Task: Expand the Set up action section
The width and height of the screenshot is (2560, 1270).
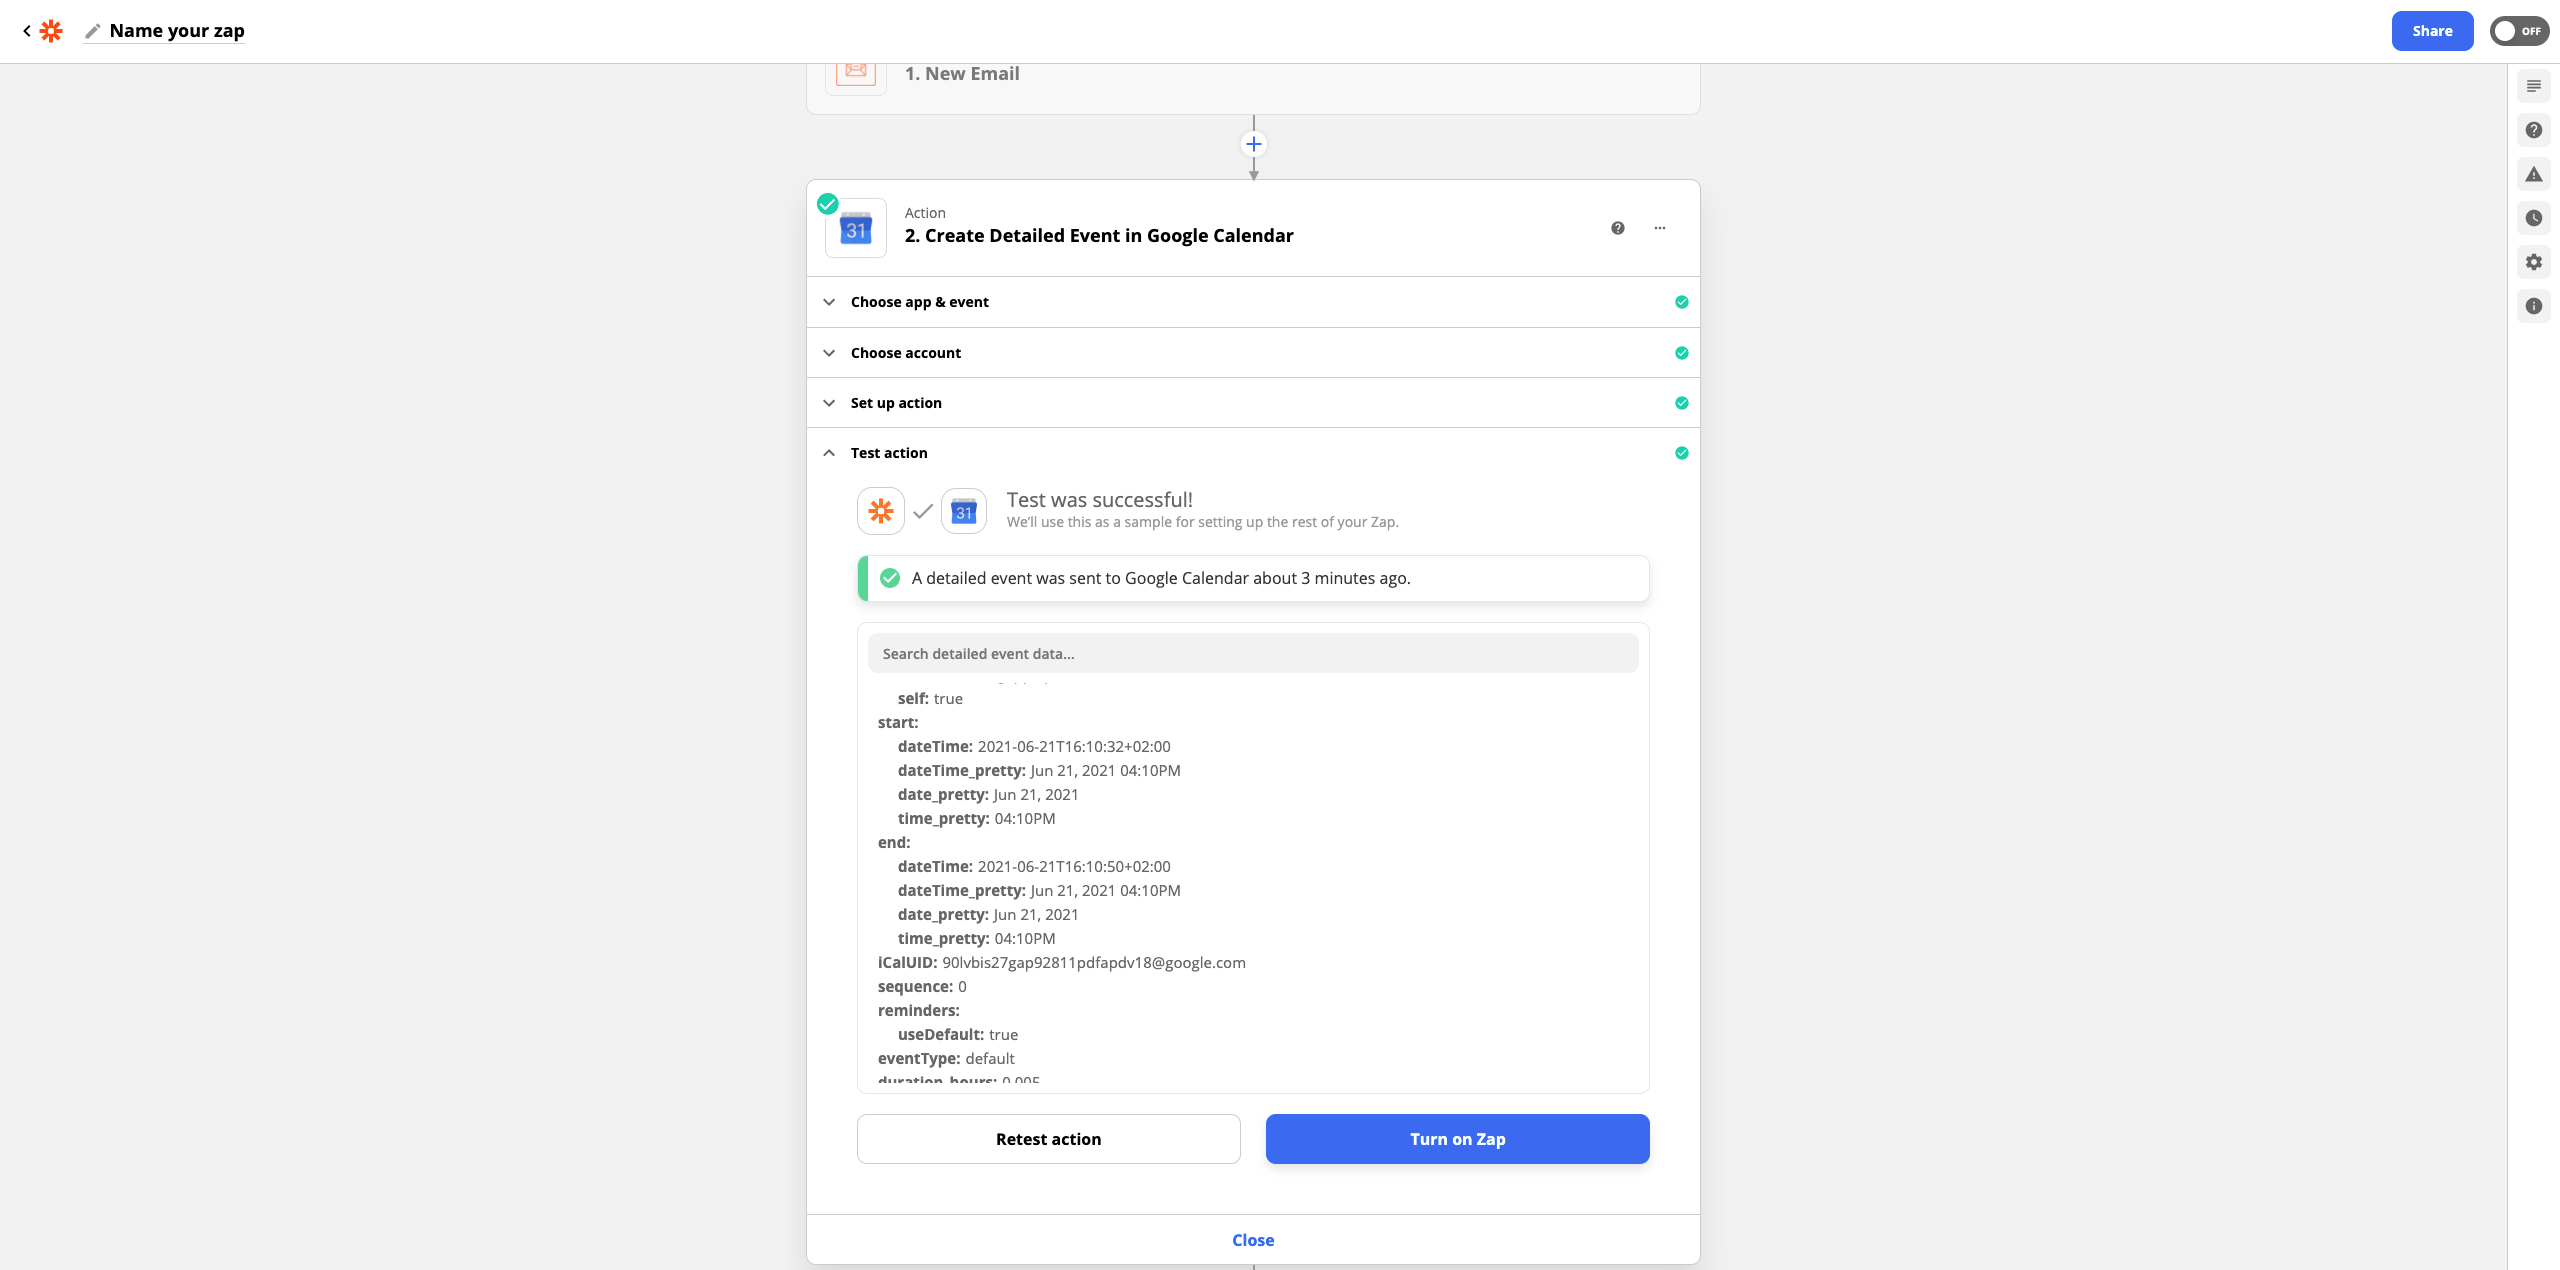Action: [895, 403]
